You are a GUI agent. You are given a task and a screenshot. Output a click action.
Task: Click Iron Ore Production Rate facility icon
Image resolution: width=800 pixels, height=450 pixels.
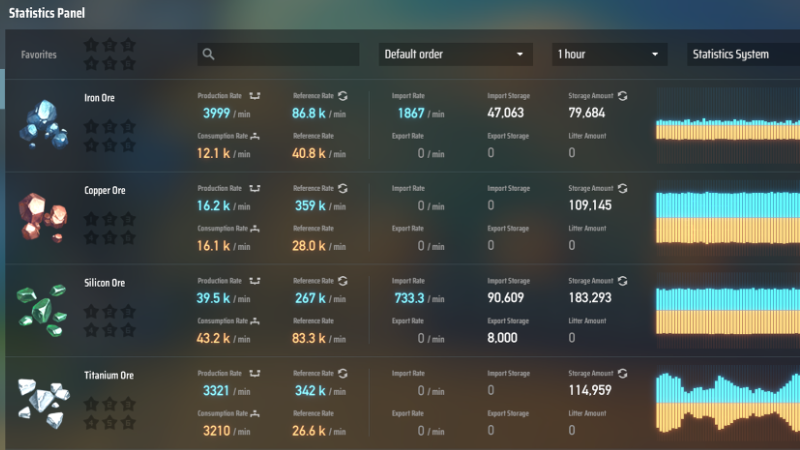(x=255, y=96)
